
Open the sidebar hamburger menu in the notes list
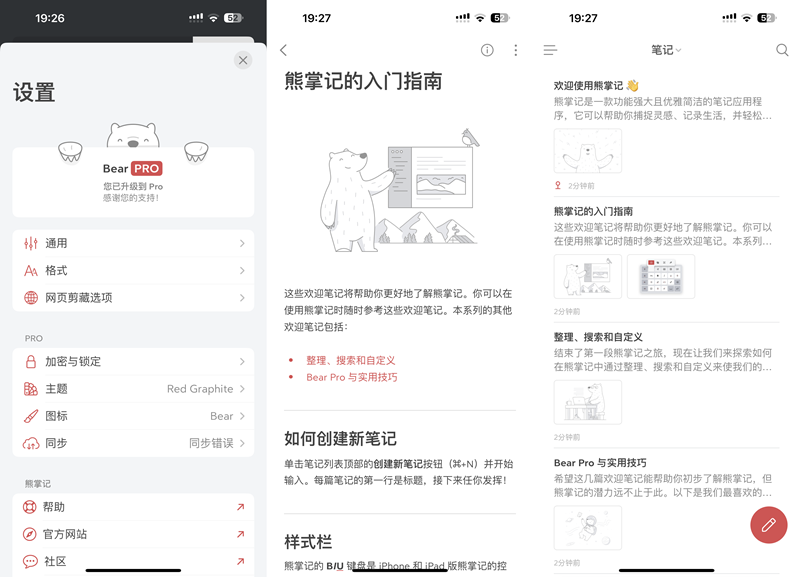pyautogui.click(x=550, y=50)
